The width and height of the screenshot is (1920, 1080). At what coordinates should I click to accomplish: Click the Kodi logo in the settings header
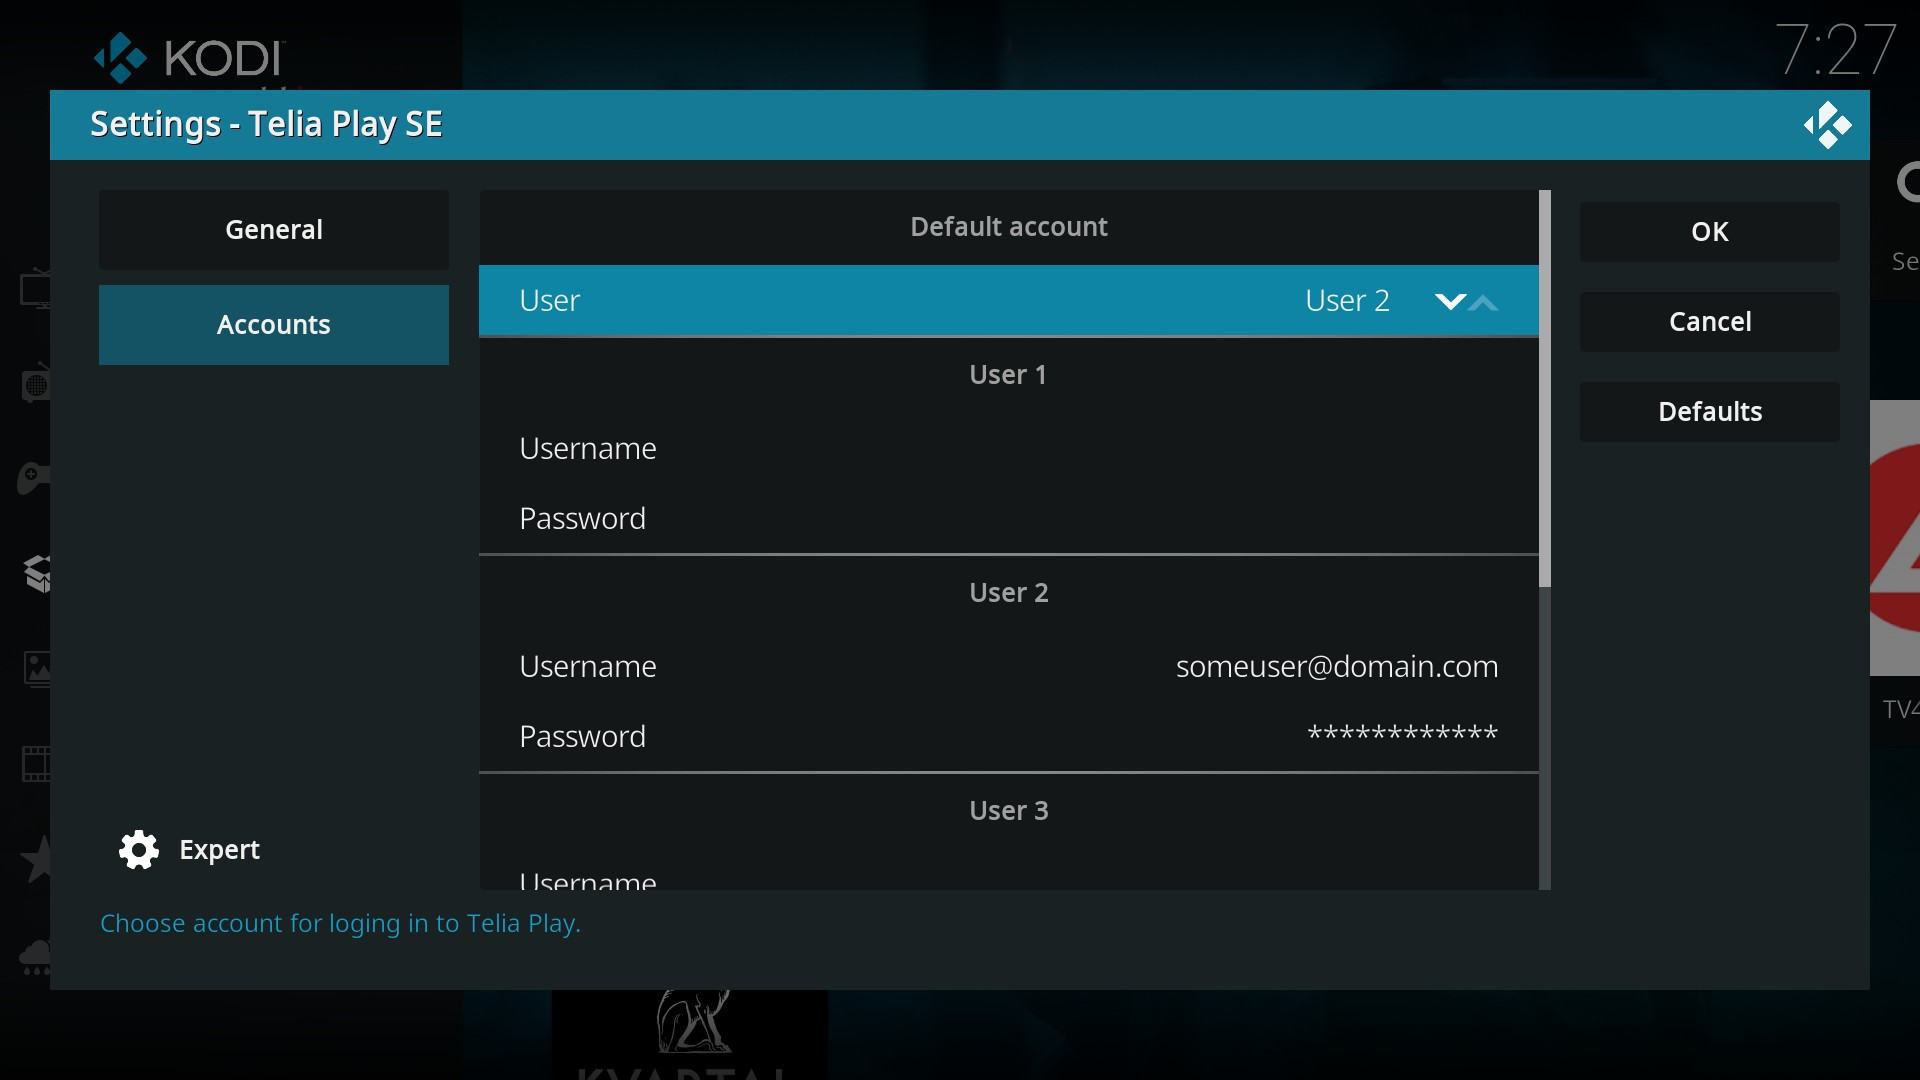point(1827,126)
